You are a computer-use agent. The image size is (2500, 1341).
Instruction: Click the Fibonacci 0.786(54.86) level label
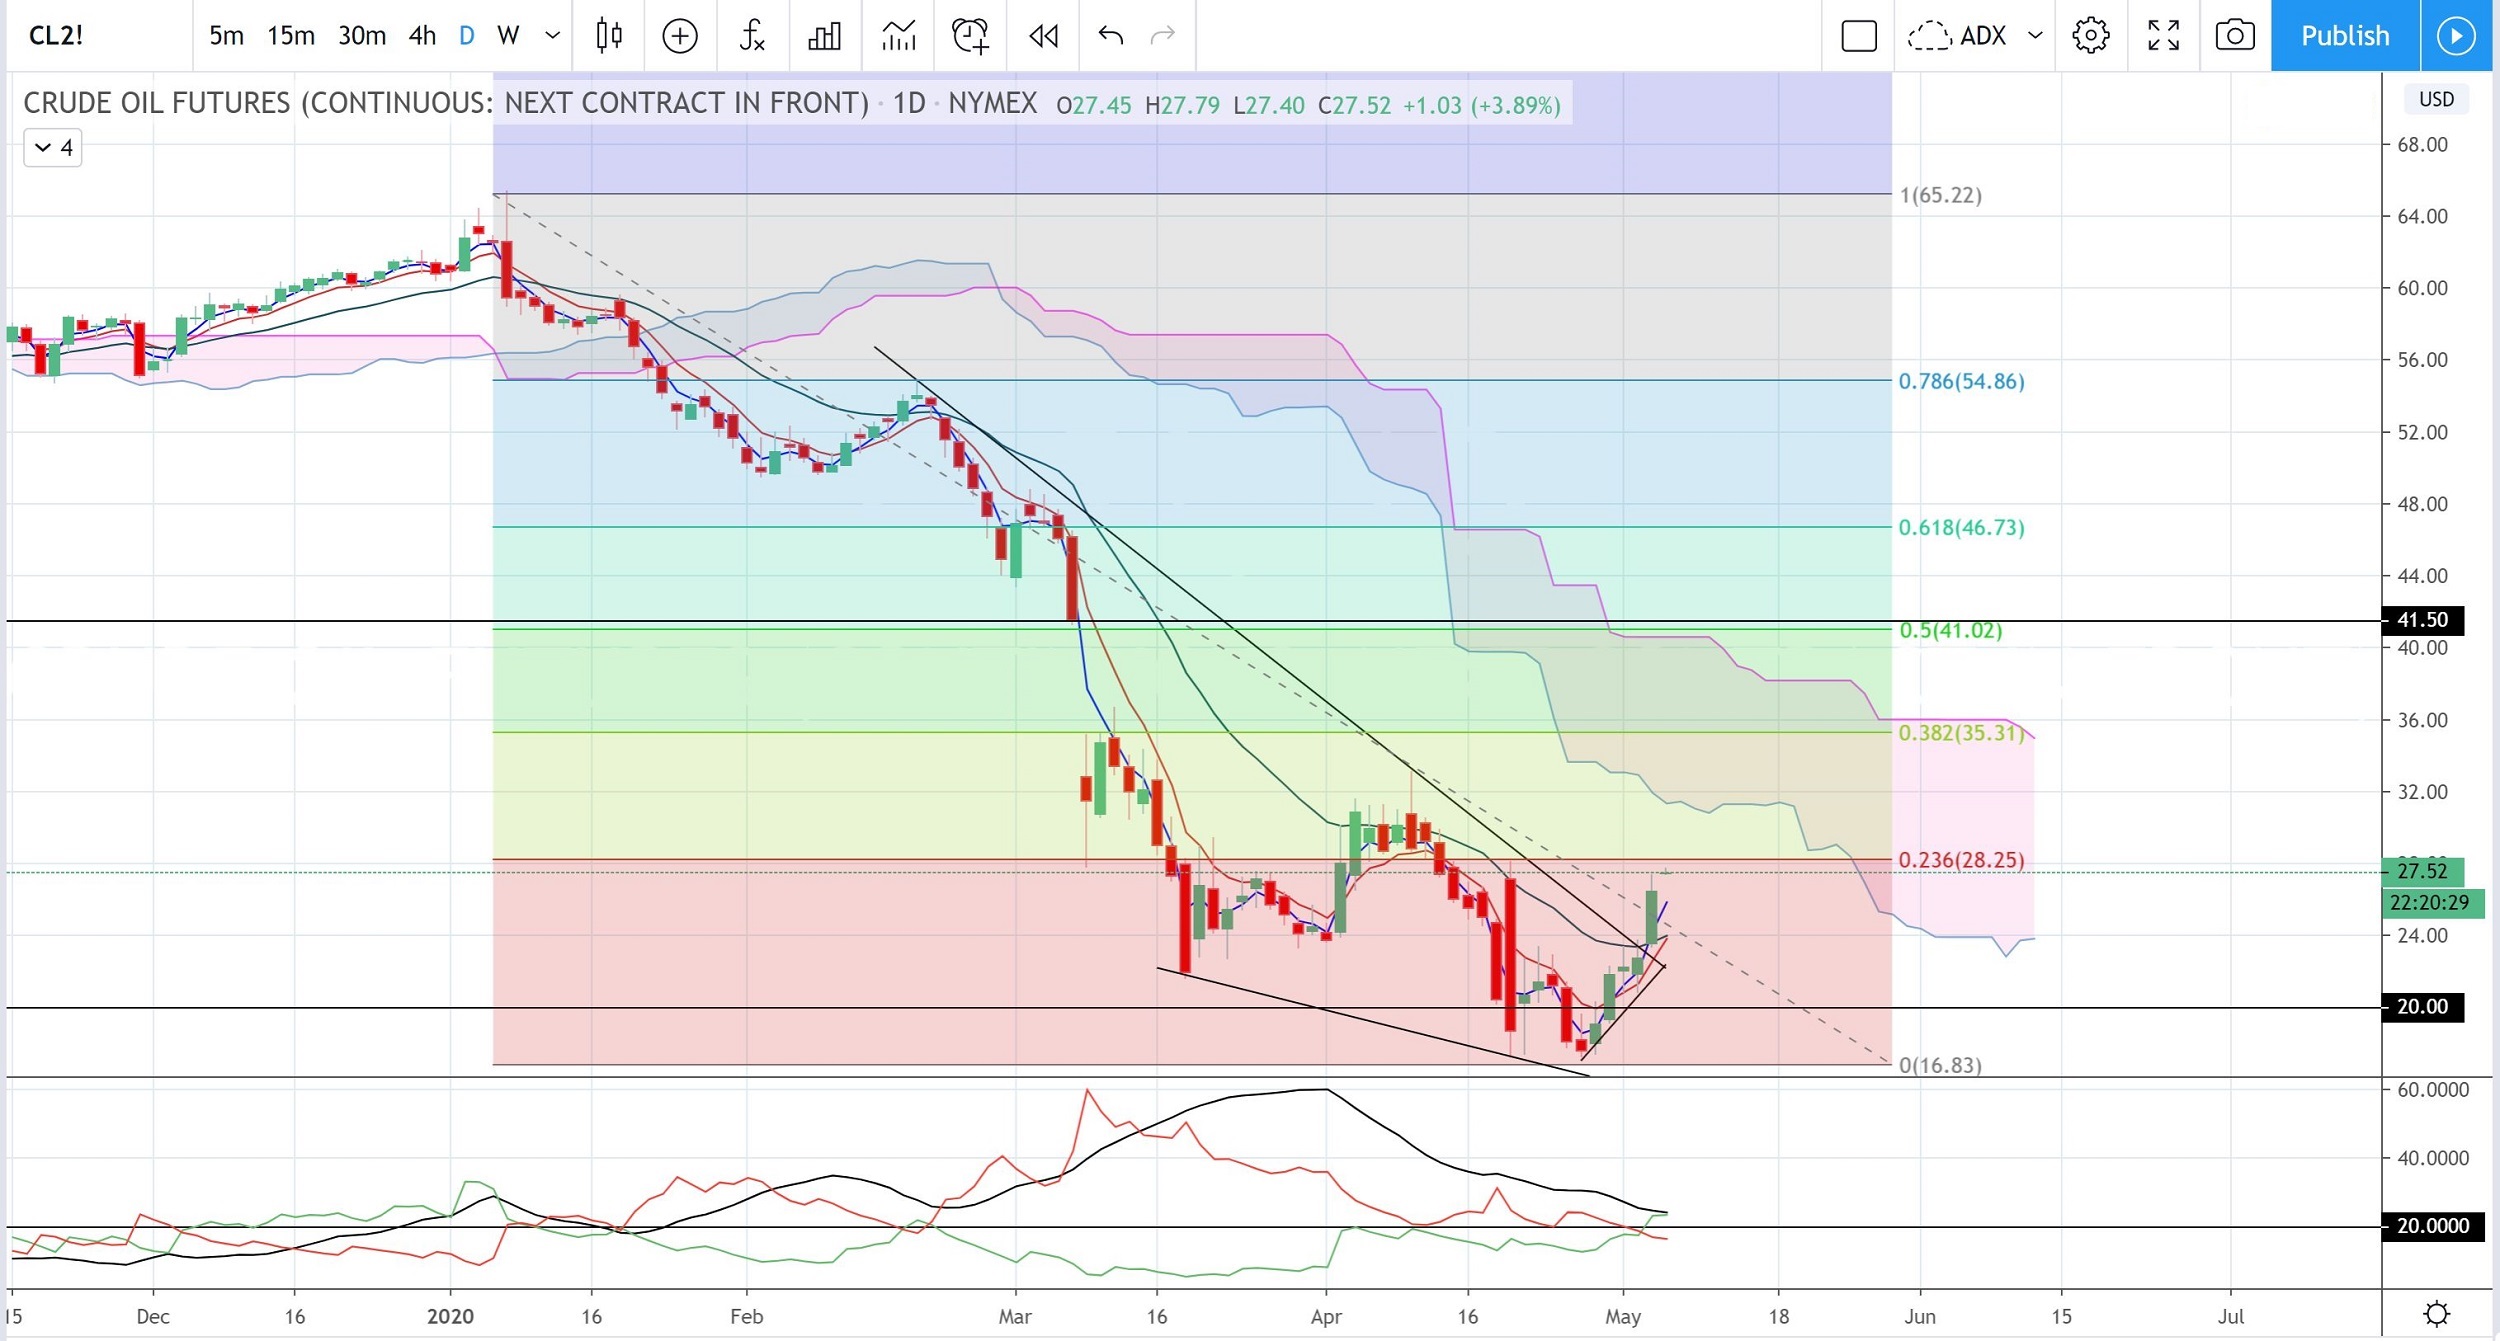tap(1961, 381)
